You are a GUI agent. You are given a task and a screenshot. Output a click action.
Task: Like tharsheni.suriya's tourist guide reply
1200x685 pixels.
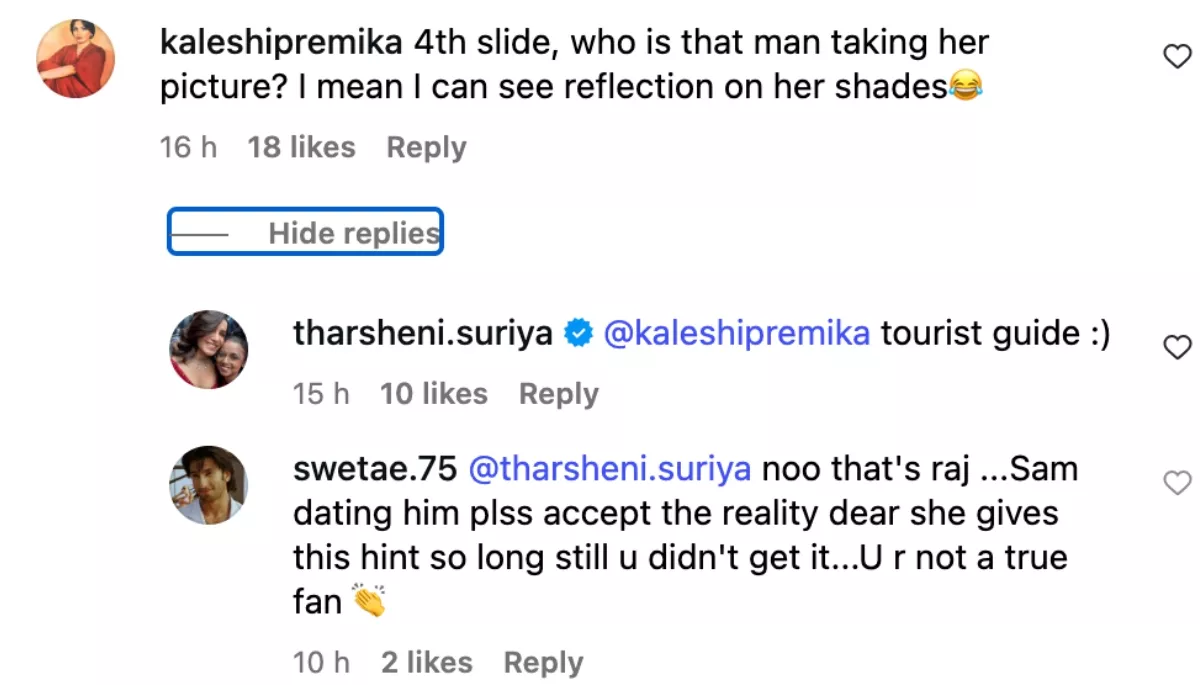click(1178, 347)
